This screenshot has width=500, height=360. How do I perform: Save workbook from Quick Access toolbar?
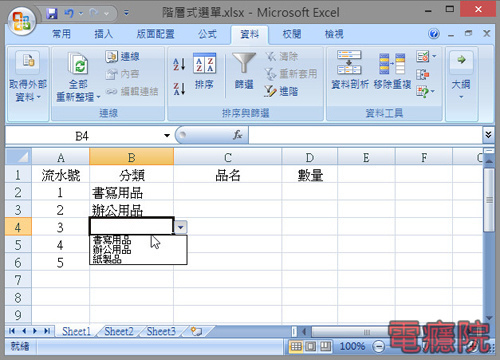[x=52, y=13]
